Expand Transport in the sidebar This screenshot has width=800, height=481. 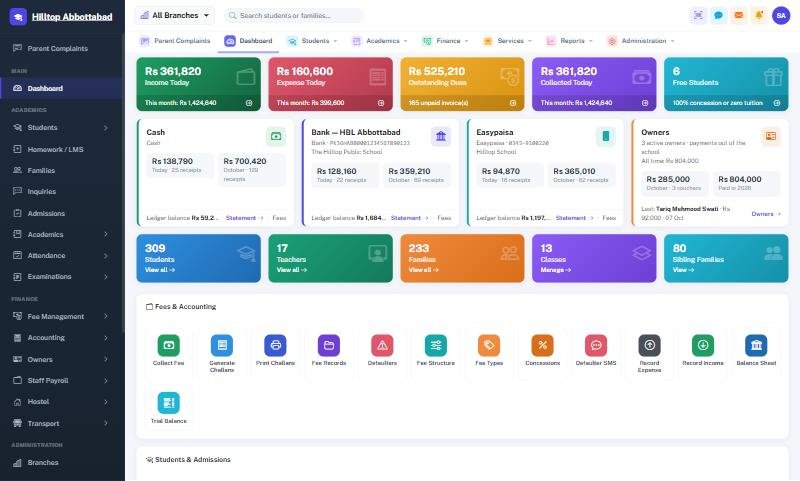(x=61, y=423)
